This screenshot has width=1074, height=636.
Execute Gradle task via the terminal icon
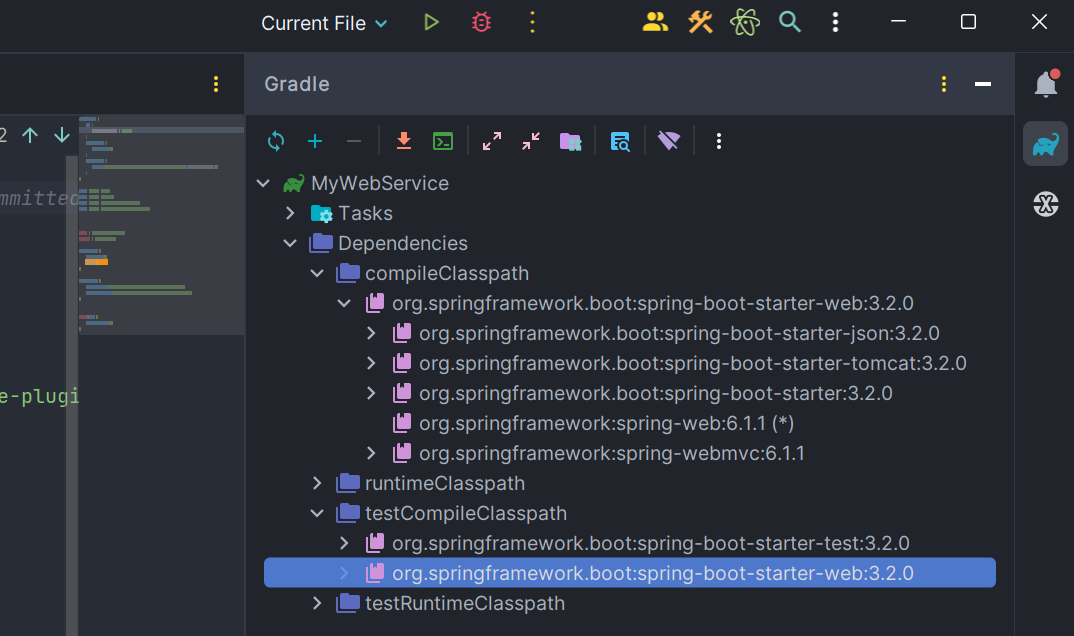pos(443,141)
